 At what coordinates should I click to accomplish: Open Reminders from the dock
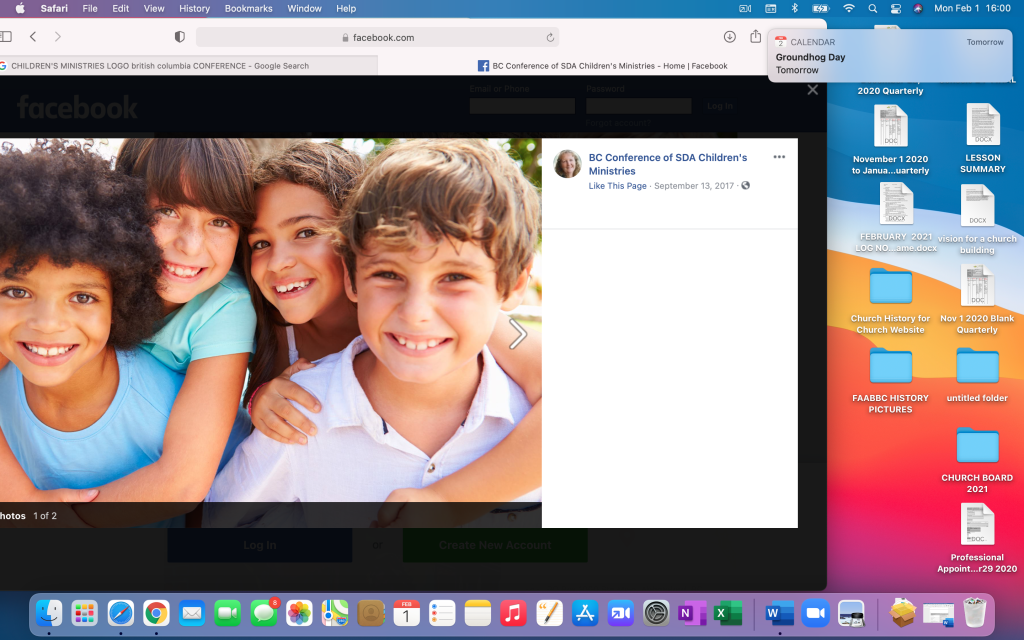442,613
